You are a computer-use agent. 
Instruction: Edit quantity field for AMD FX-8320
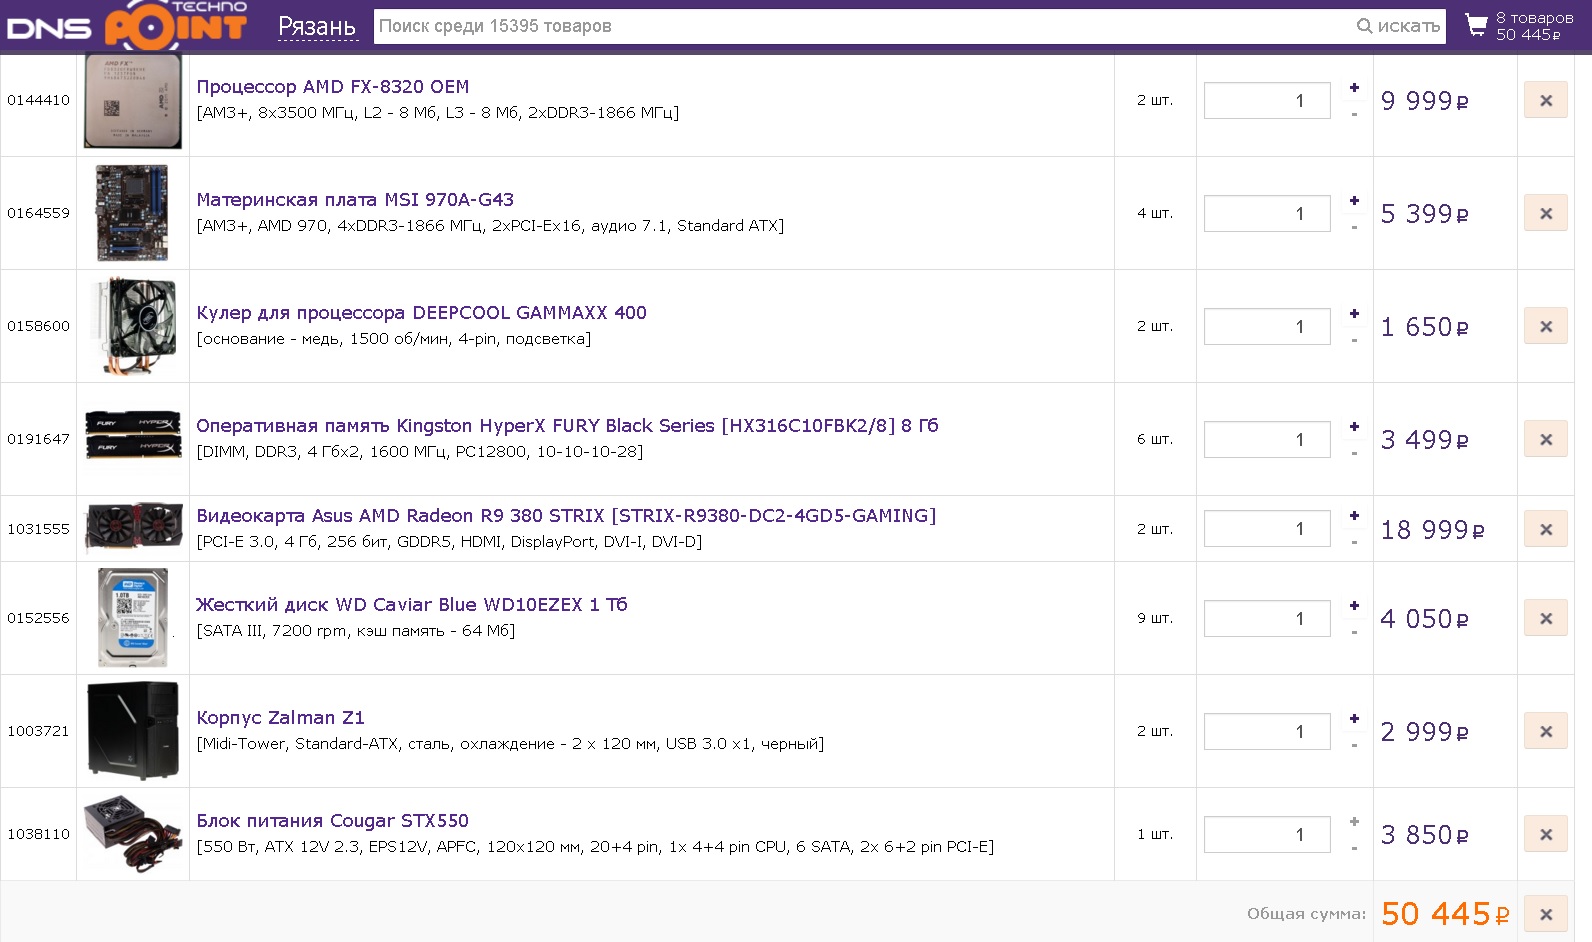tap(1267, 100)
